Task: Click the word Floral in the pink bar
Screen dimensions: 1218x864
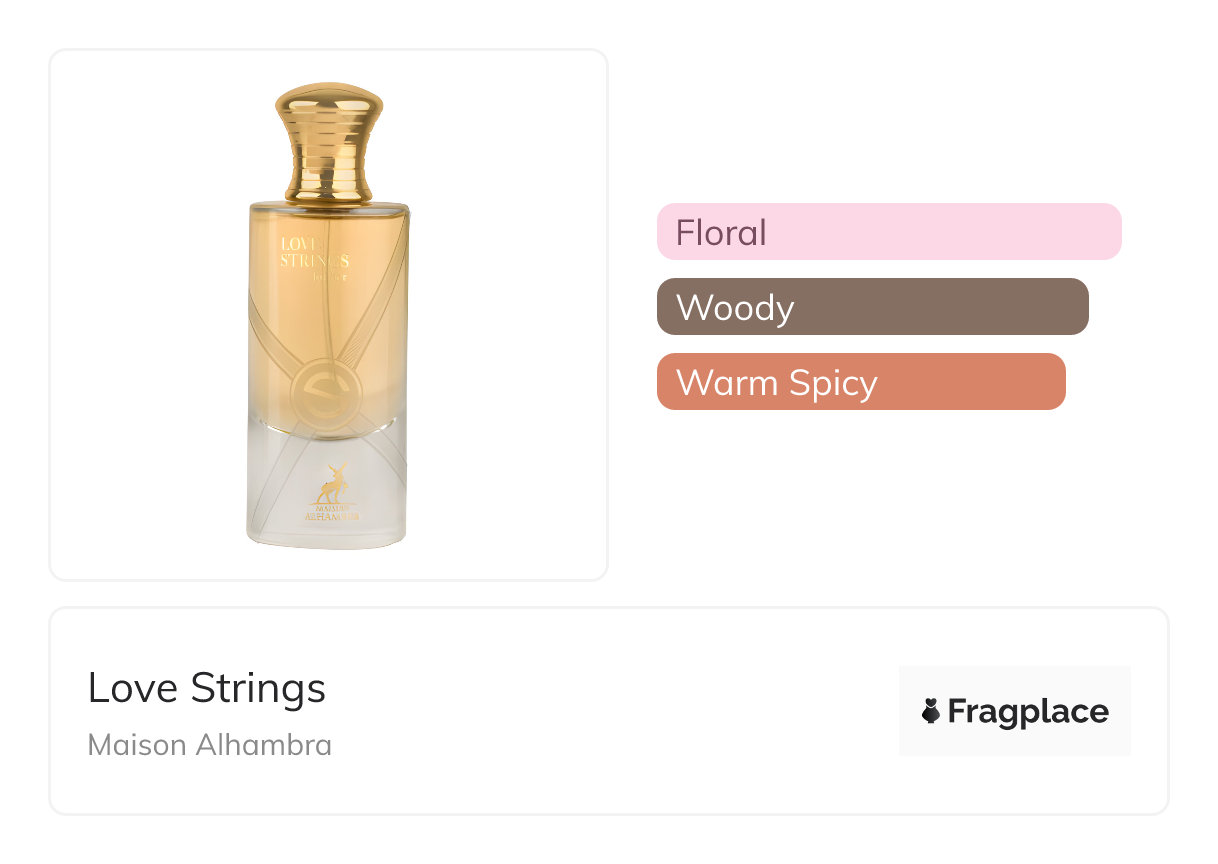Action: (x=720, y=232)
